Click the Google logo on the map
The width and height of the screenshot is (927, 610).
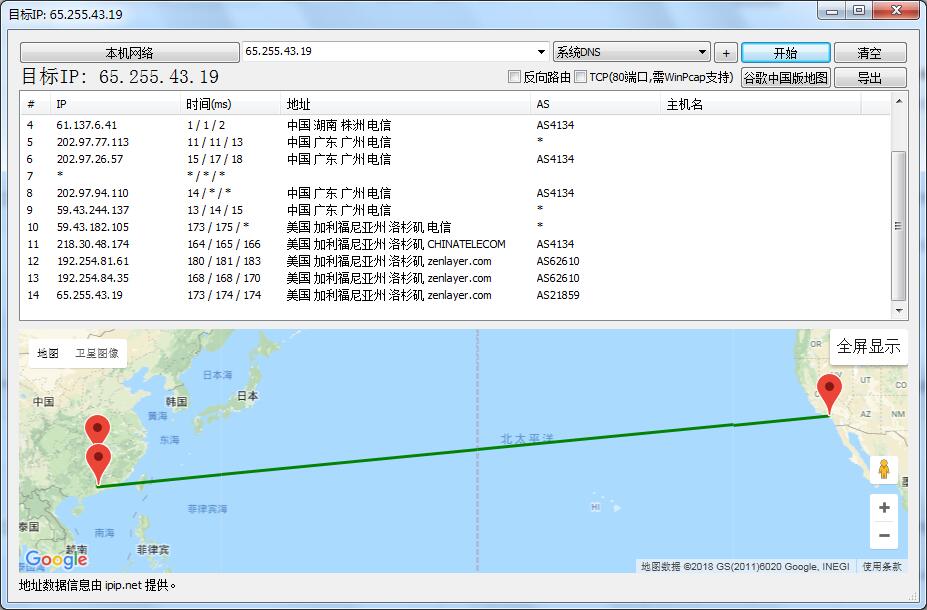tap(56, 559)
